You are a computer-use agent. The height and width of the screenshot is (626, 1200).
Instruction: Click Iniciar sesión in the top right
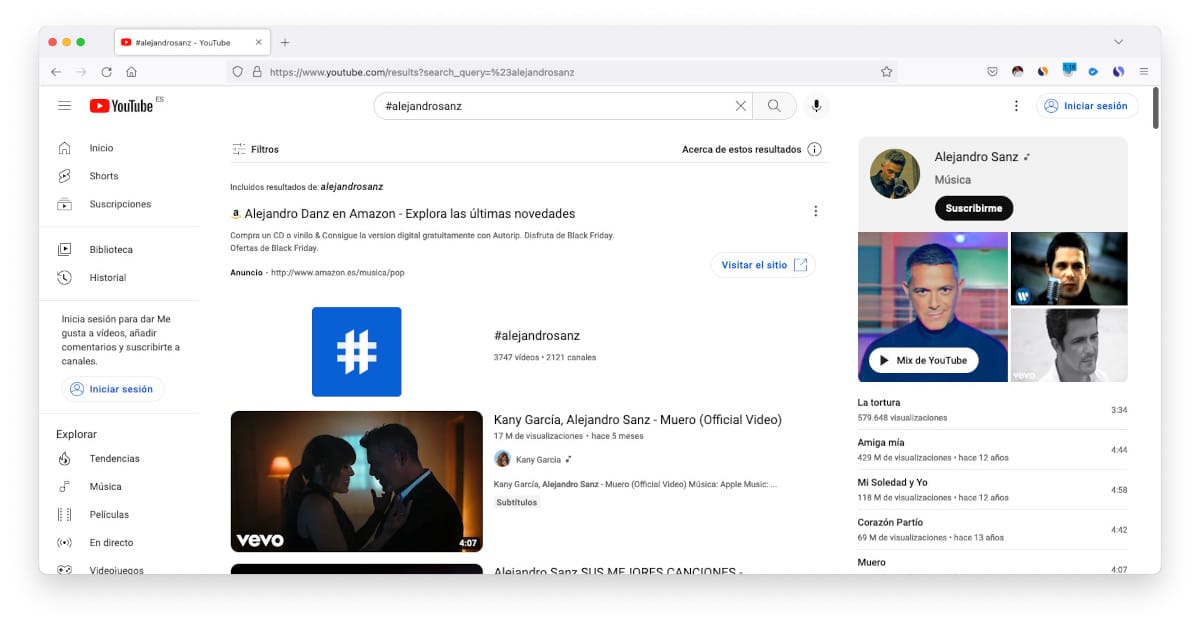pos(1087,106)
